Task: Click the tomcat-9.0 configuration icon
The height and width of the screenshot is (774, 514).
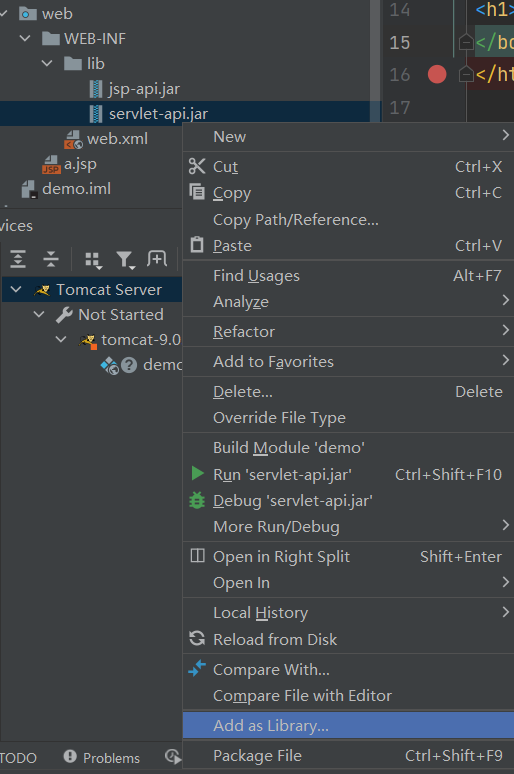Action: 87,341
